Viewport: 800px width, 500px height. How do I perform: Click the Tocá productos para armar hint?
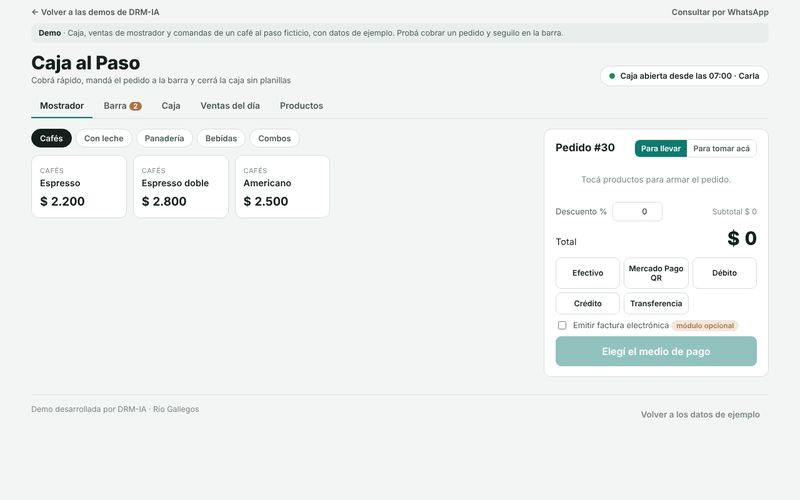pyautogui.click(x=656, y=180)
